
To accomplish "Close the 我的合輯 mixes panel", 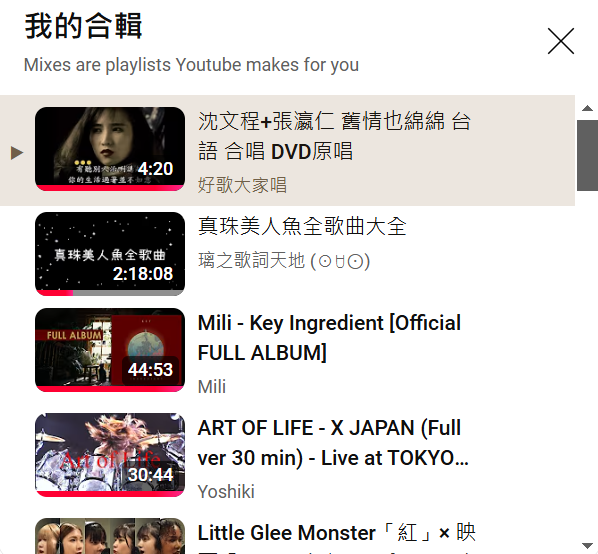I will pyautogui.click(x=561, y=41).
